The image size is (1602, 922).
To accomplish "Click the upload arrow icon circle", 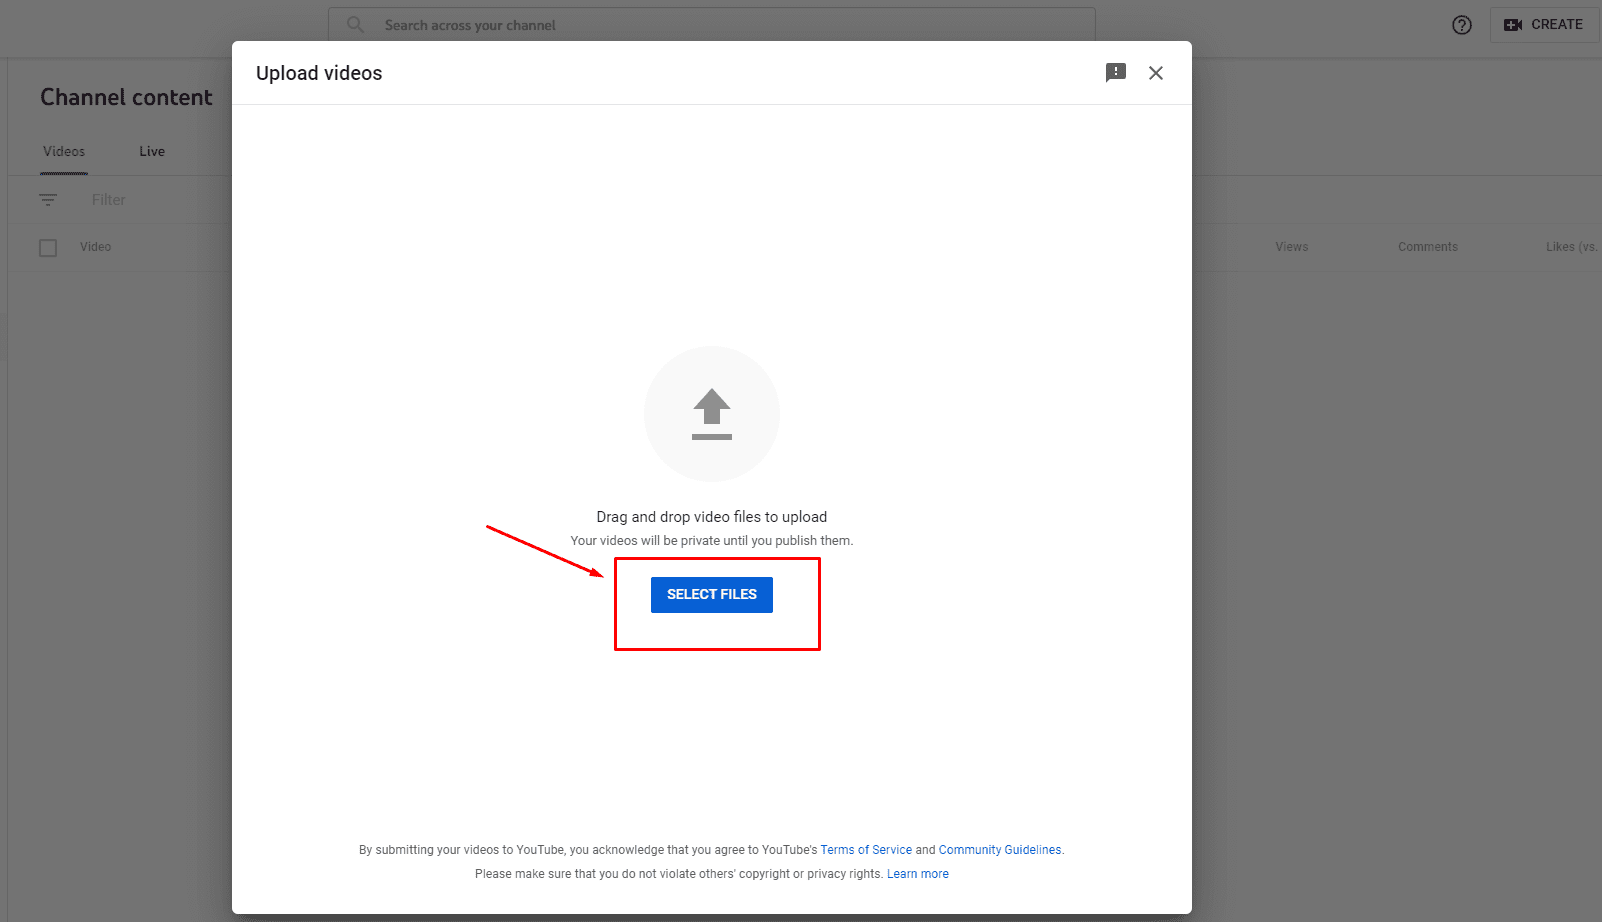I will coord(712,414).
